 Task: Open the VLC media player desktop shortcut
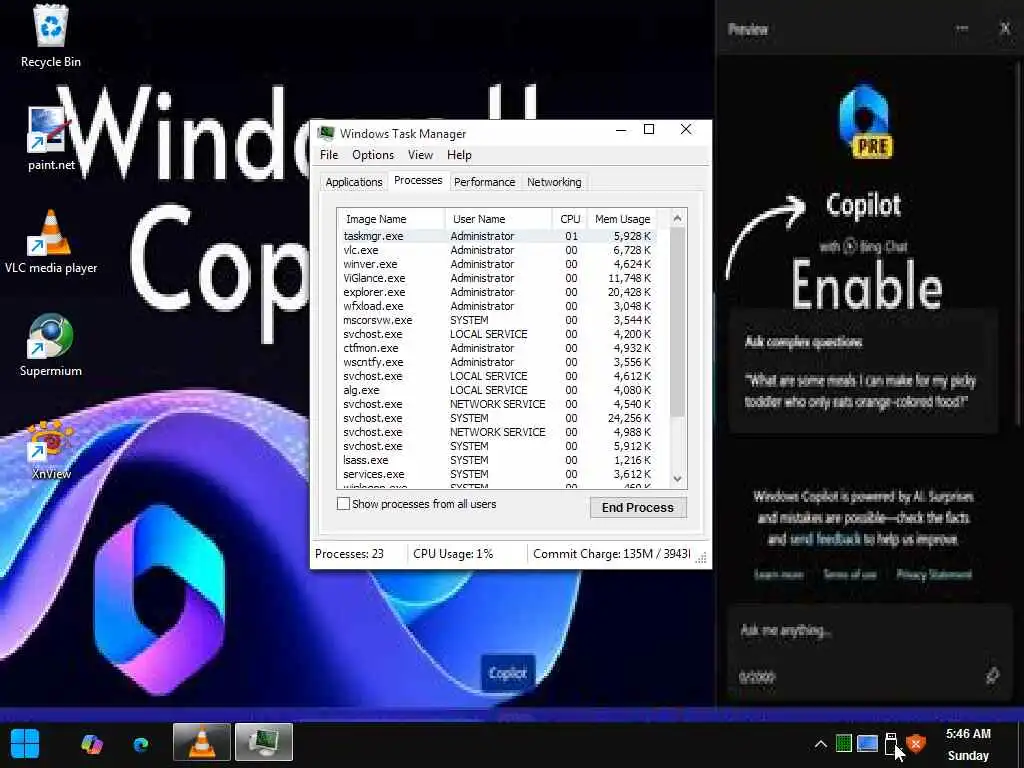click(x=51, y=242)
